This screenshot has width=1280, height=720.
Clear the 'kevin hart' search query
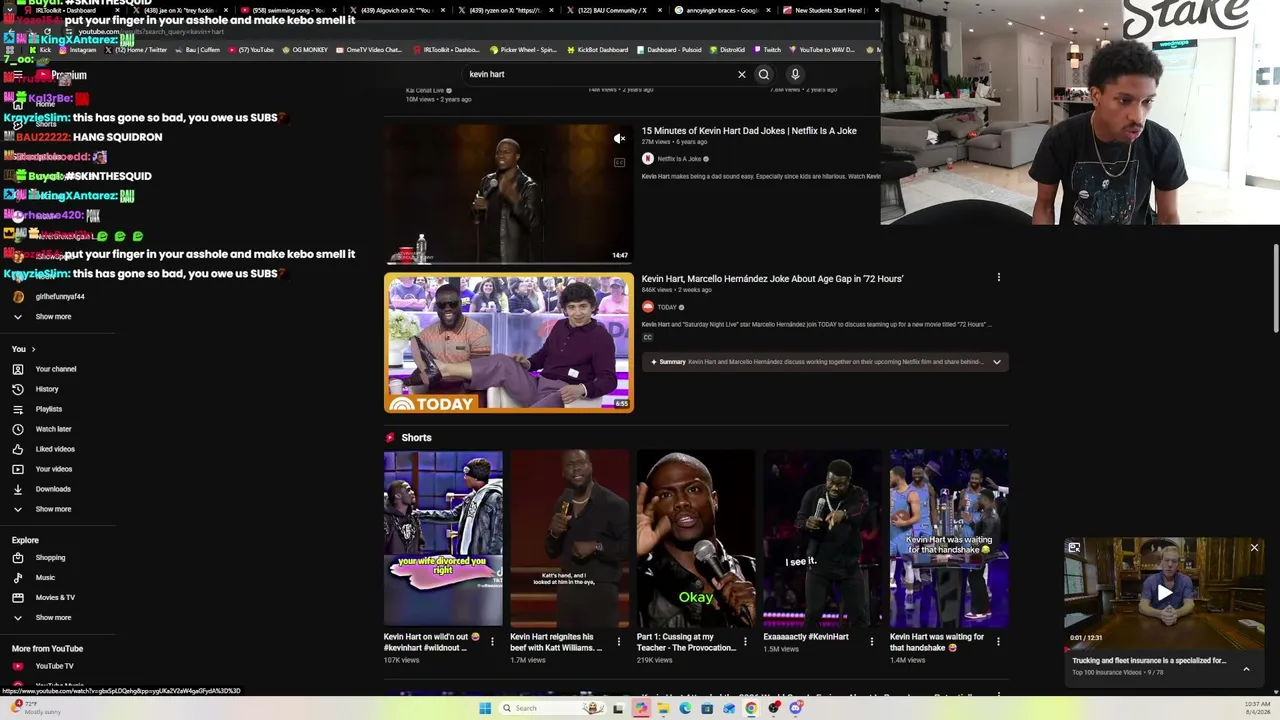point(741,74)
